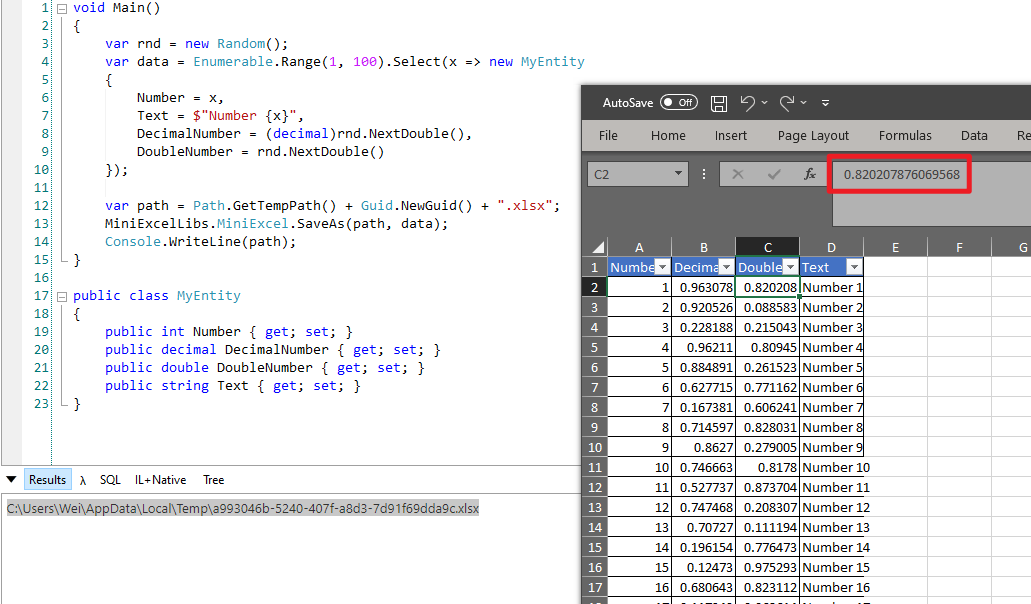This screenshot has height=604, width=1031.
Task: Collapse the MyEntity class code region
Action: [61, 295]
